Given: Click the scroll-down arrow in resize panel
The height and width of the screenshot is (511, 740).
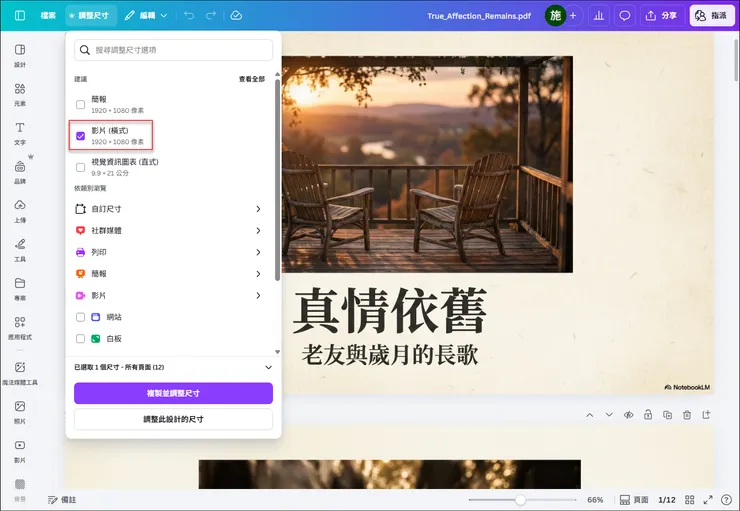Looking at the screenshot, I should click(278, 352).
